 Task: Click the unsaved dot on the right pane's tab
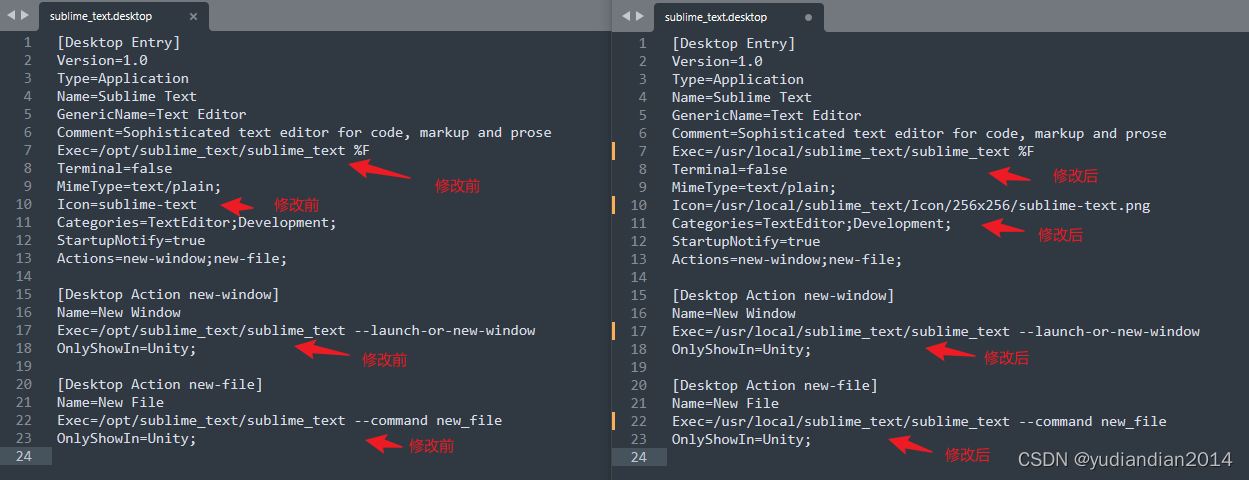click(x=808, y=17)
